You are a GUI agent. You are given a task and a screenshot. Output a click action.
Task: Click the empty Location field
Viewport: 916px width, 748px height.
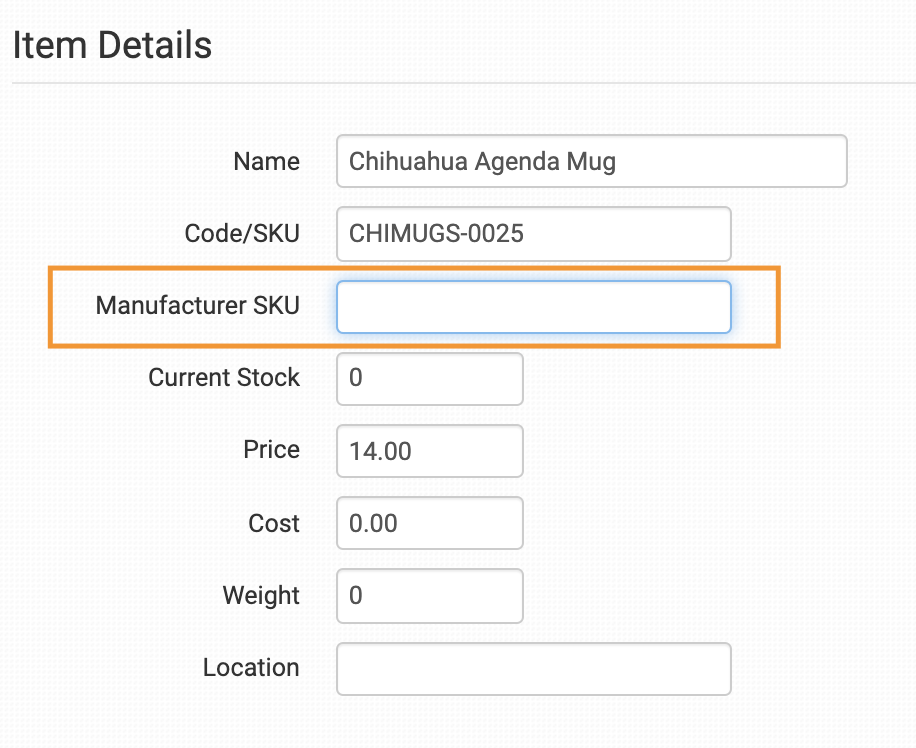[x=534, y=668]
